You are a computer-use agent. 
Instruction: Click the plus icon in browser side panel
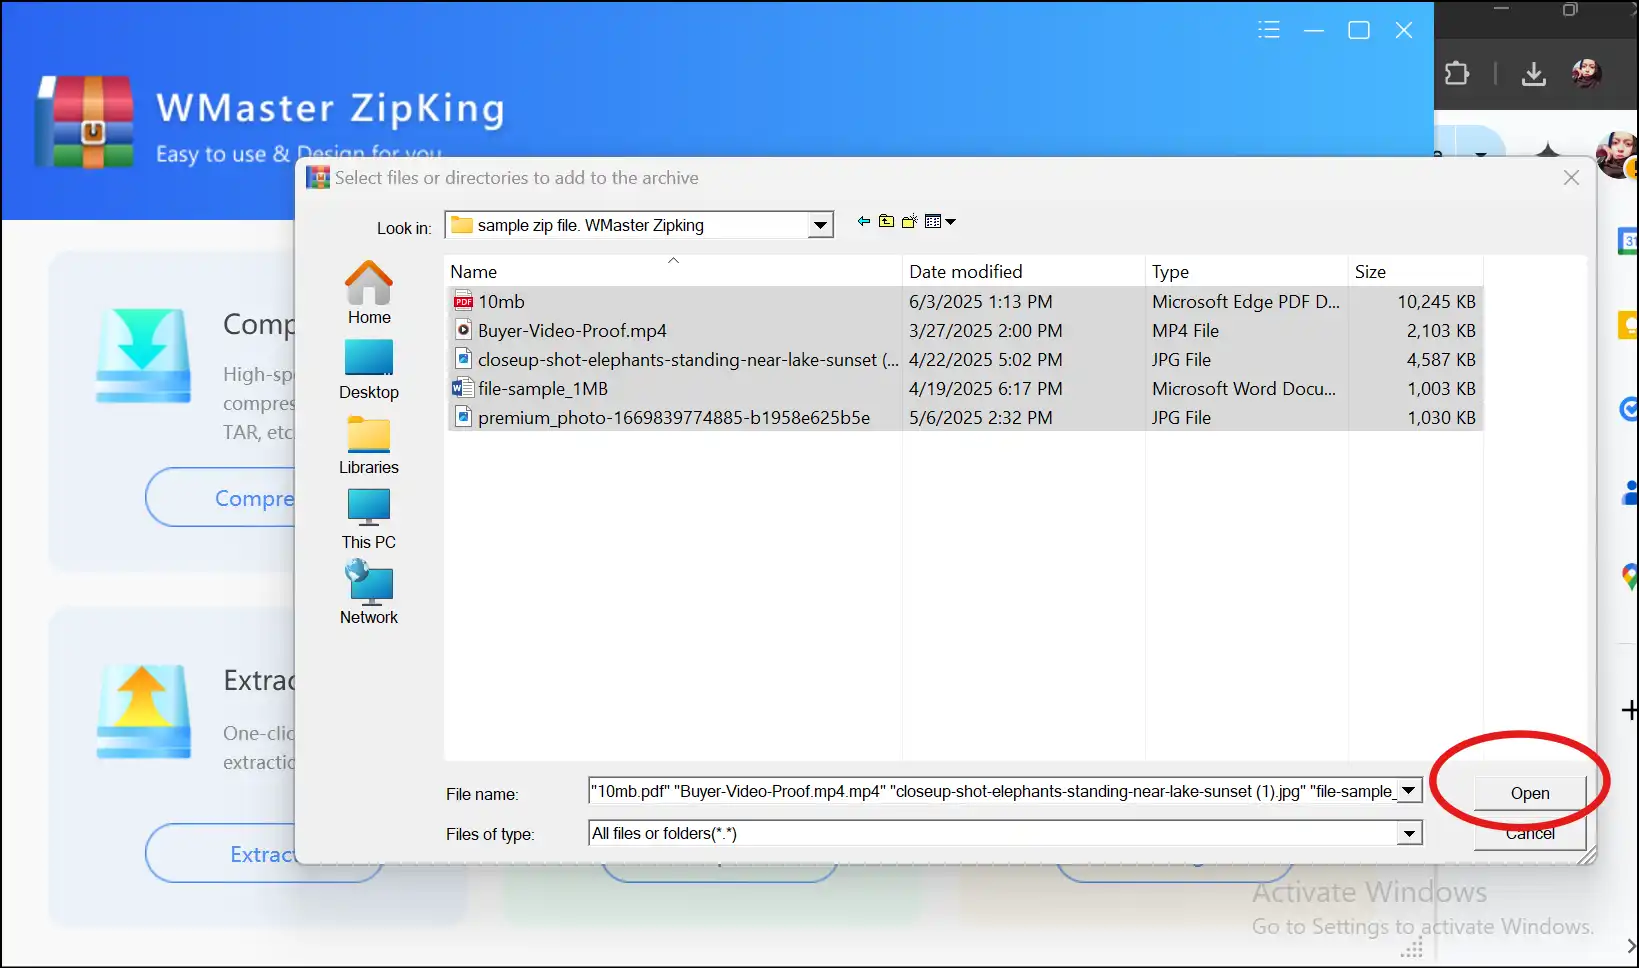point(1630,710)
